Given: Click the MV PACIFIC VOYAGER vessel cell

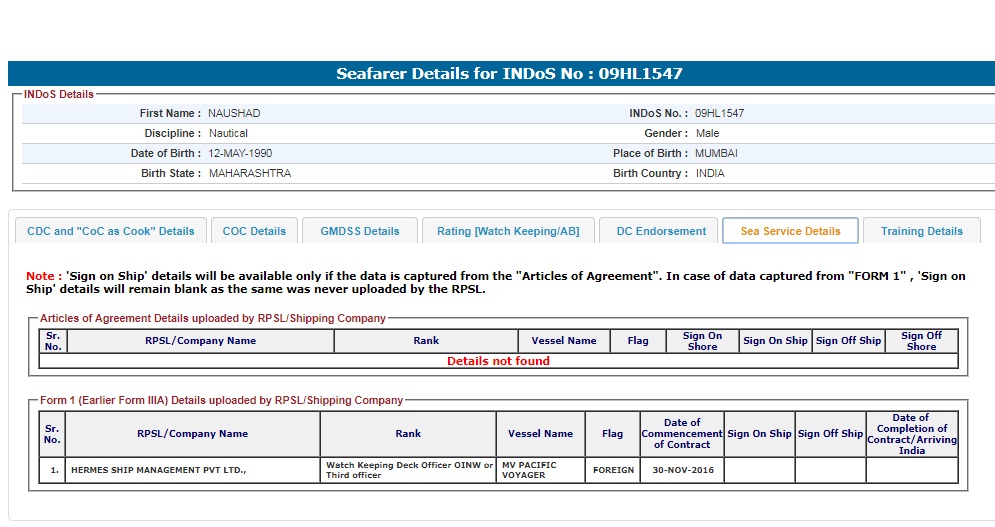Looking at the screenshot, I should [540, 470].
